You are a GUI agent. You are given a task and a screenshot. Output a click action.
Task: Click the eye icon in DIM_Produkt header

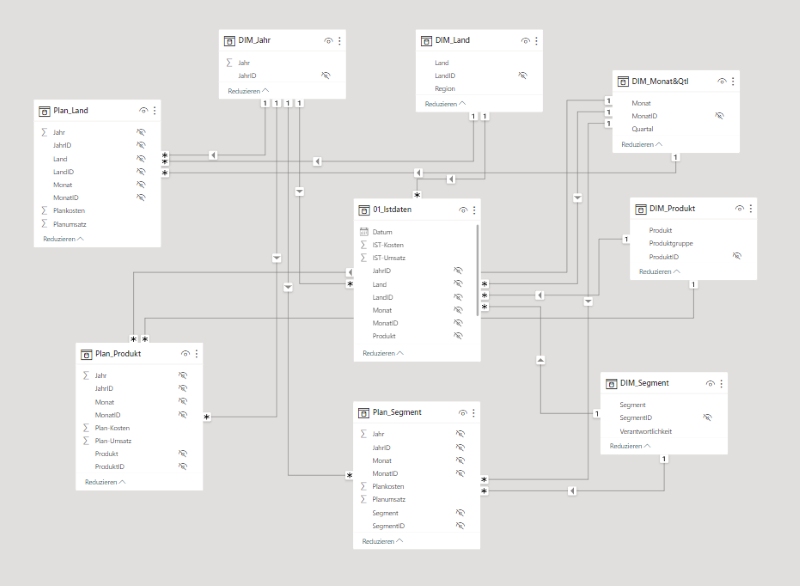click(739, 209)
